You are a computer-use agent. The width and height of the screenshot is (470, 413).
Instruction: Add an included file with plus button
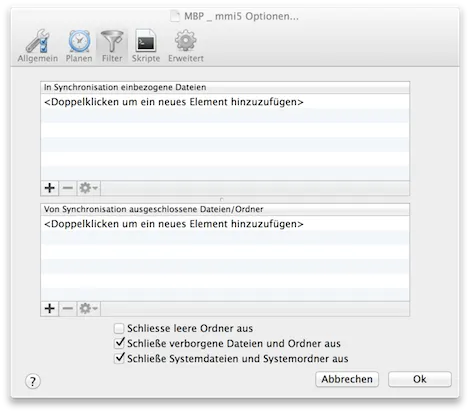[50, 188]
